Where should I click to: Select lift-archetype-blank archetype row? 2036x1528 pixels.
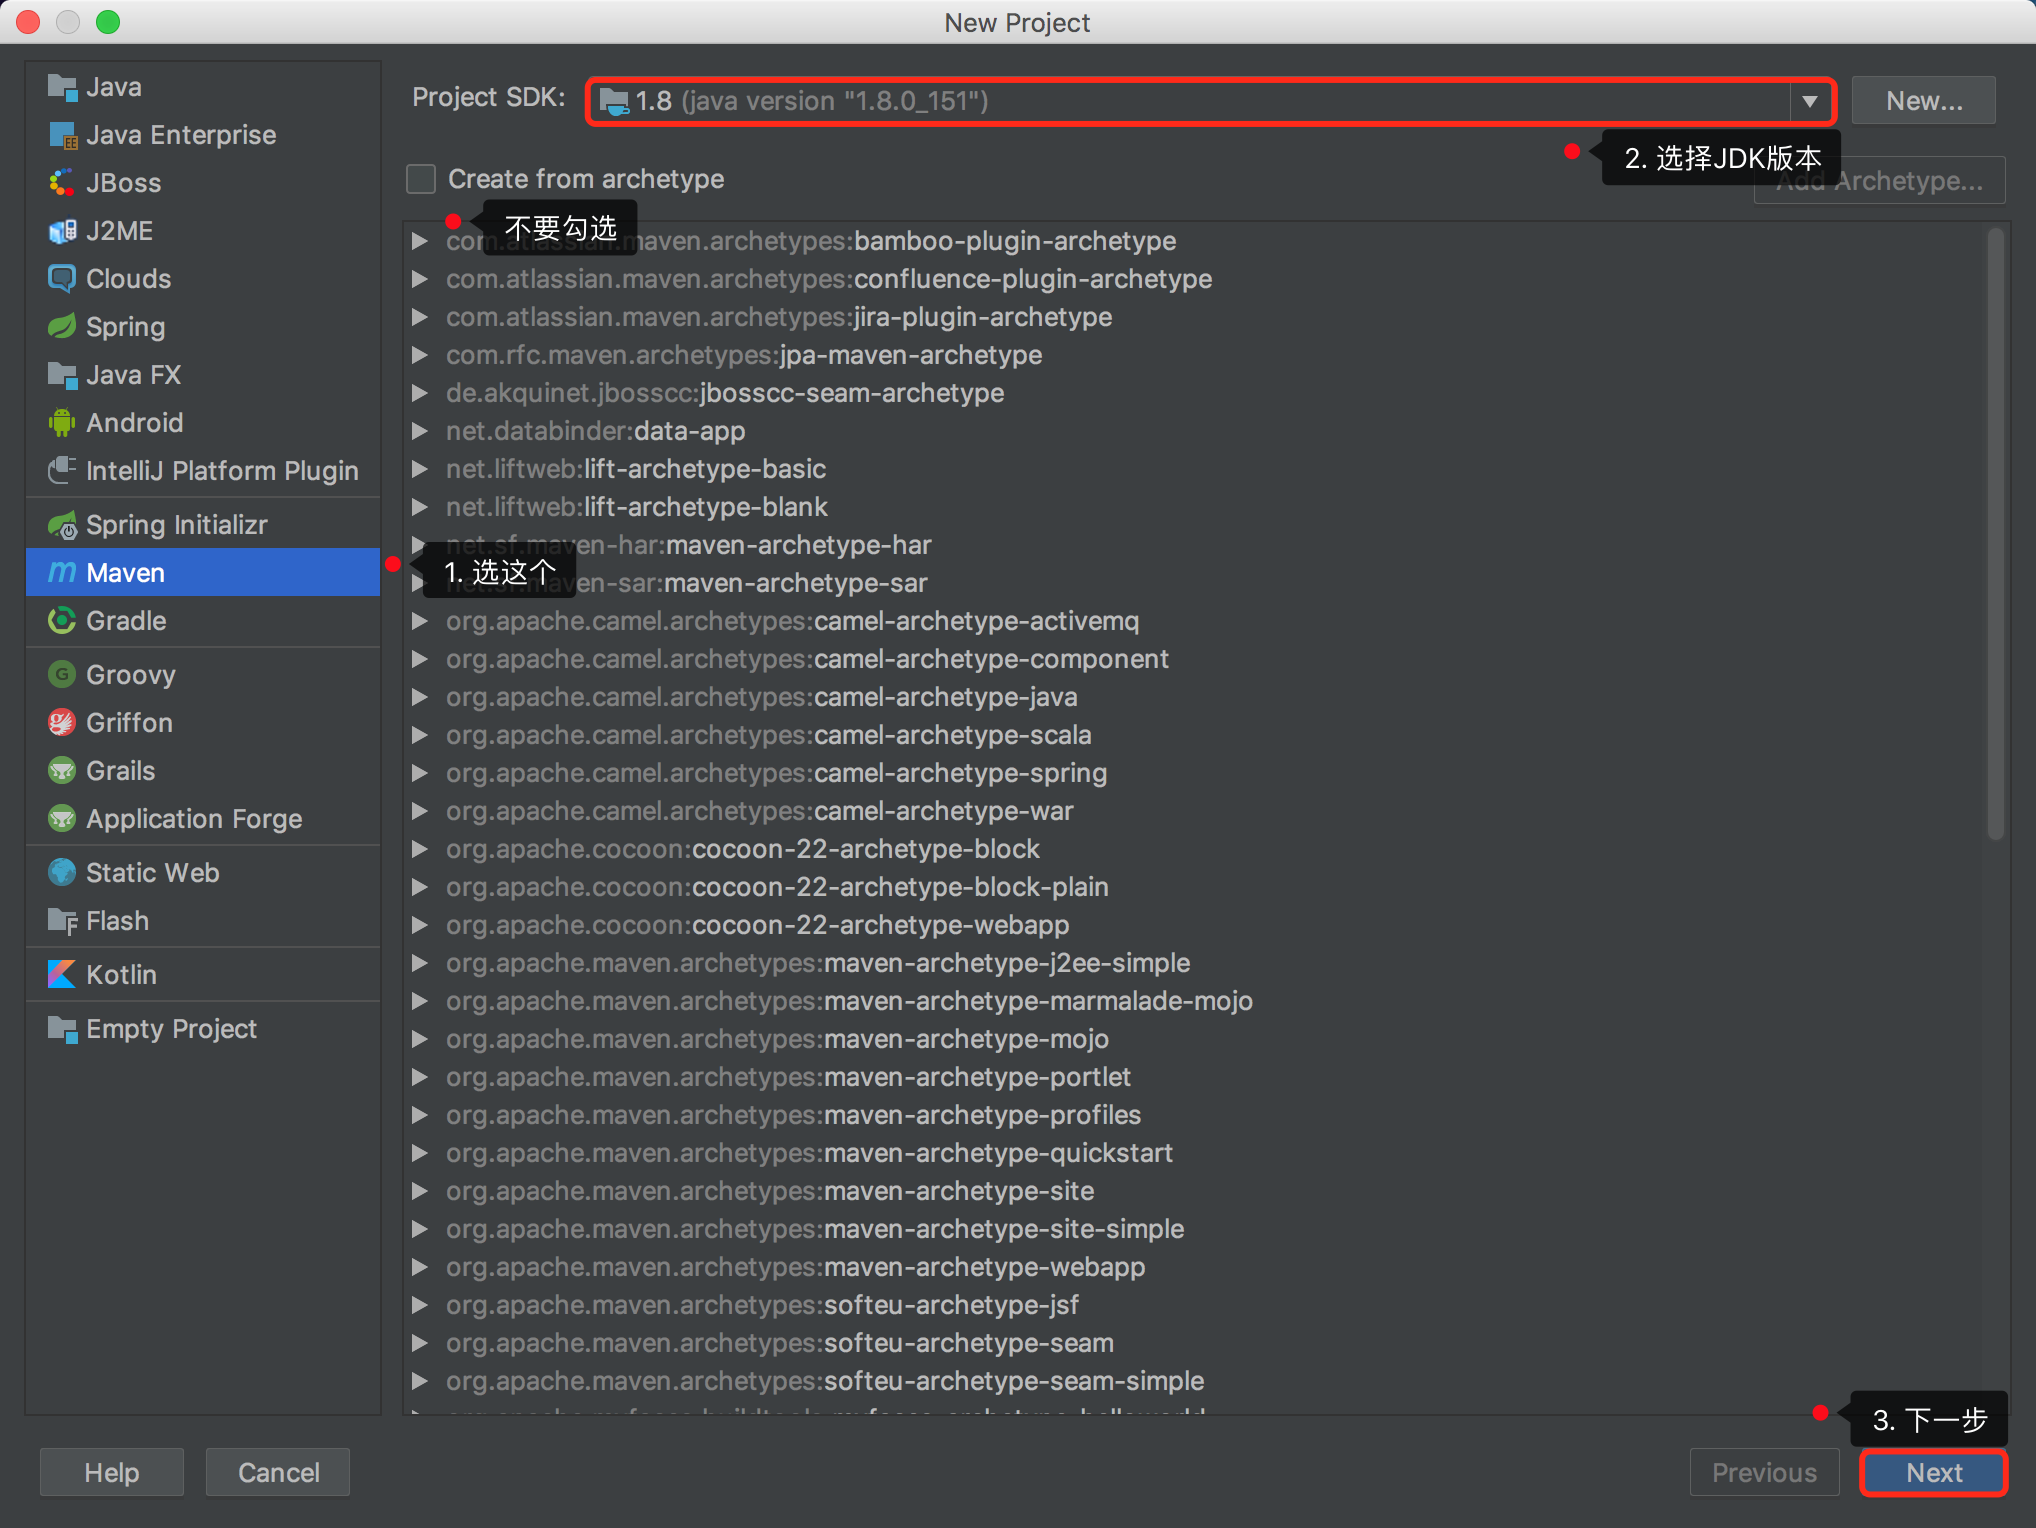tap(1195, 507)
